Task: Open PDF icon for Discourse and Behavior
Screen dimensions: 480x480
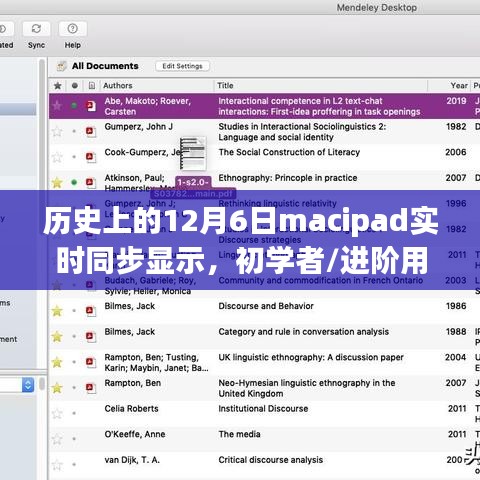Action: coord(90,311)
